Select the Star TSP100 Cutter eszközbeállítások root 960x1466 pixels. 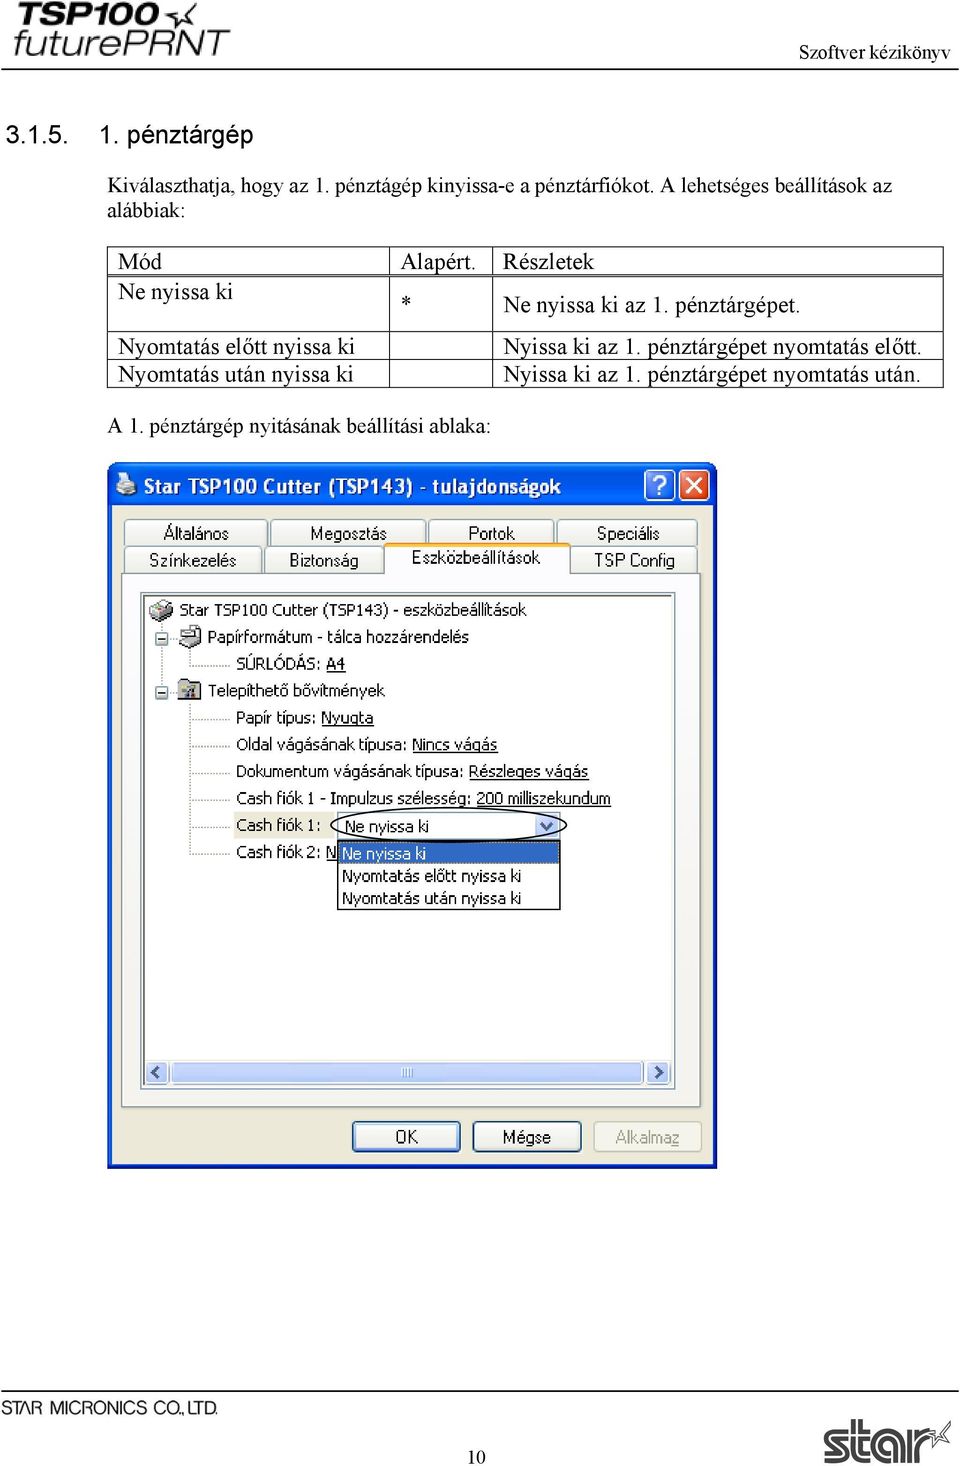352,609
